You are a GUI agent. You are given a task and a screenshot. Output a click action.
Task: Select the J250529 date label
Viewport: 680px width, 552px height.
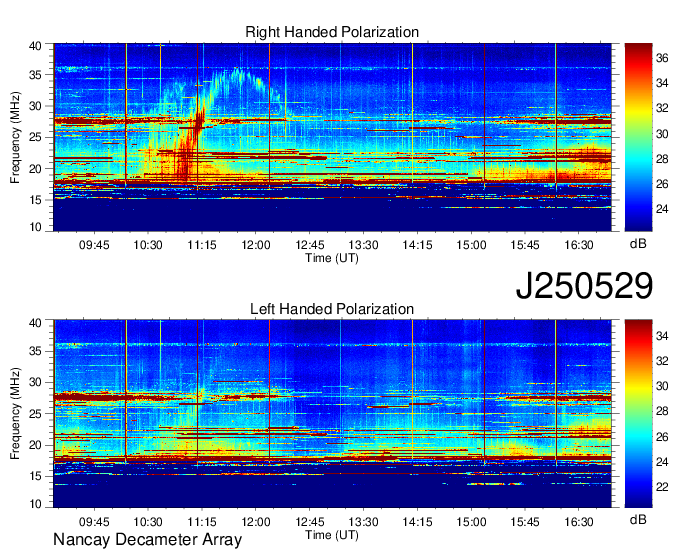point(584,285)
